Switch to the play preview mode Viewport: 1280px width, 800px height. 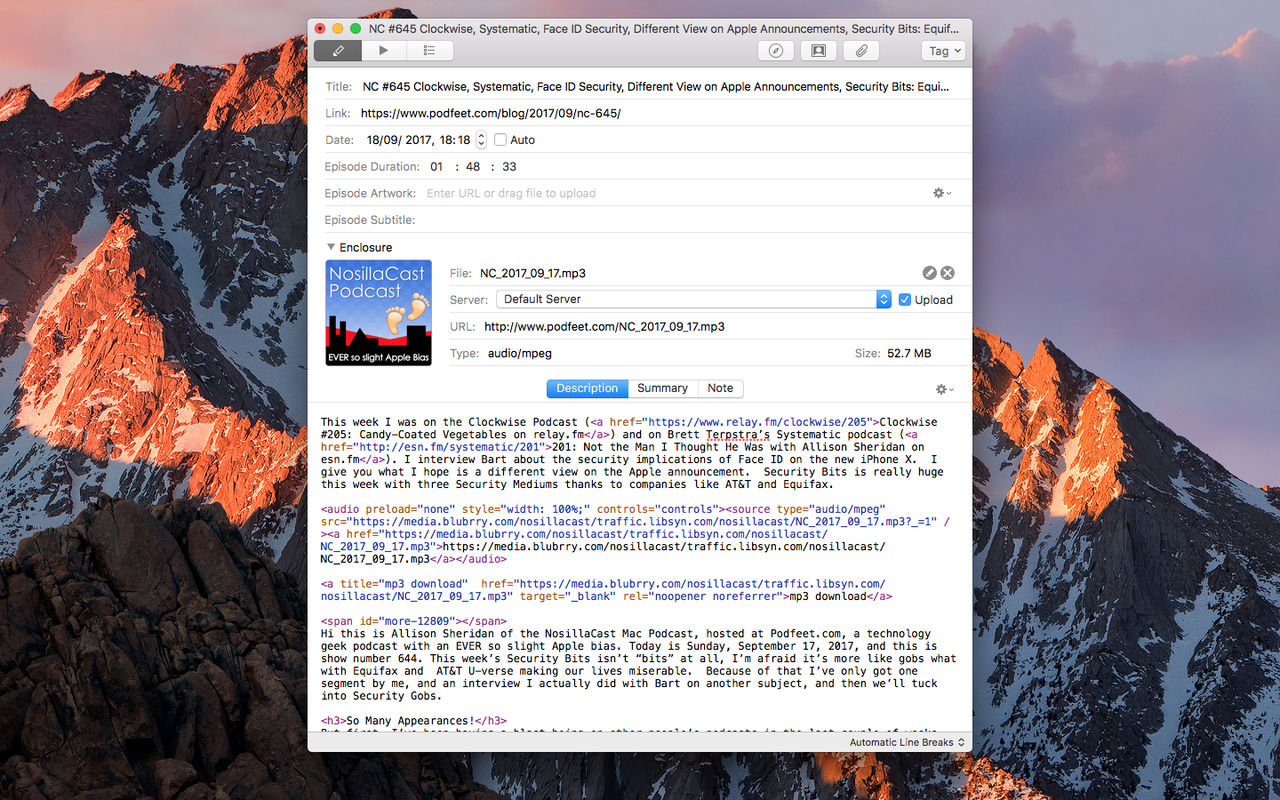click(x=384, y=50)
